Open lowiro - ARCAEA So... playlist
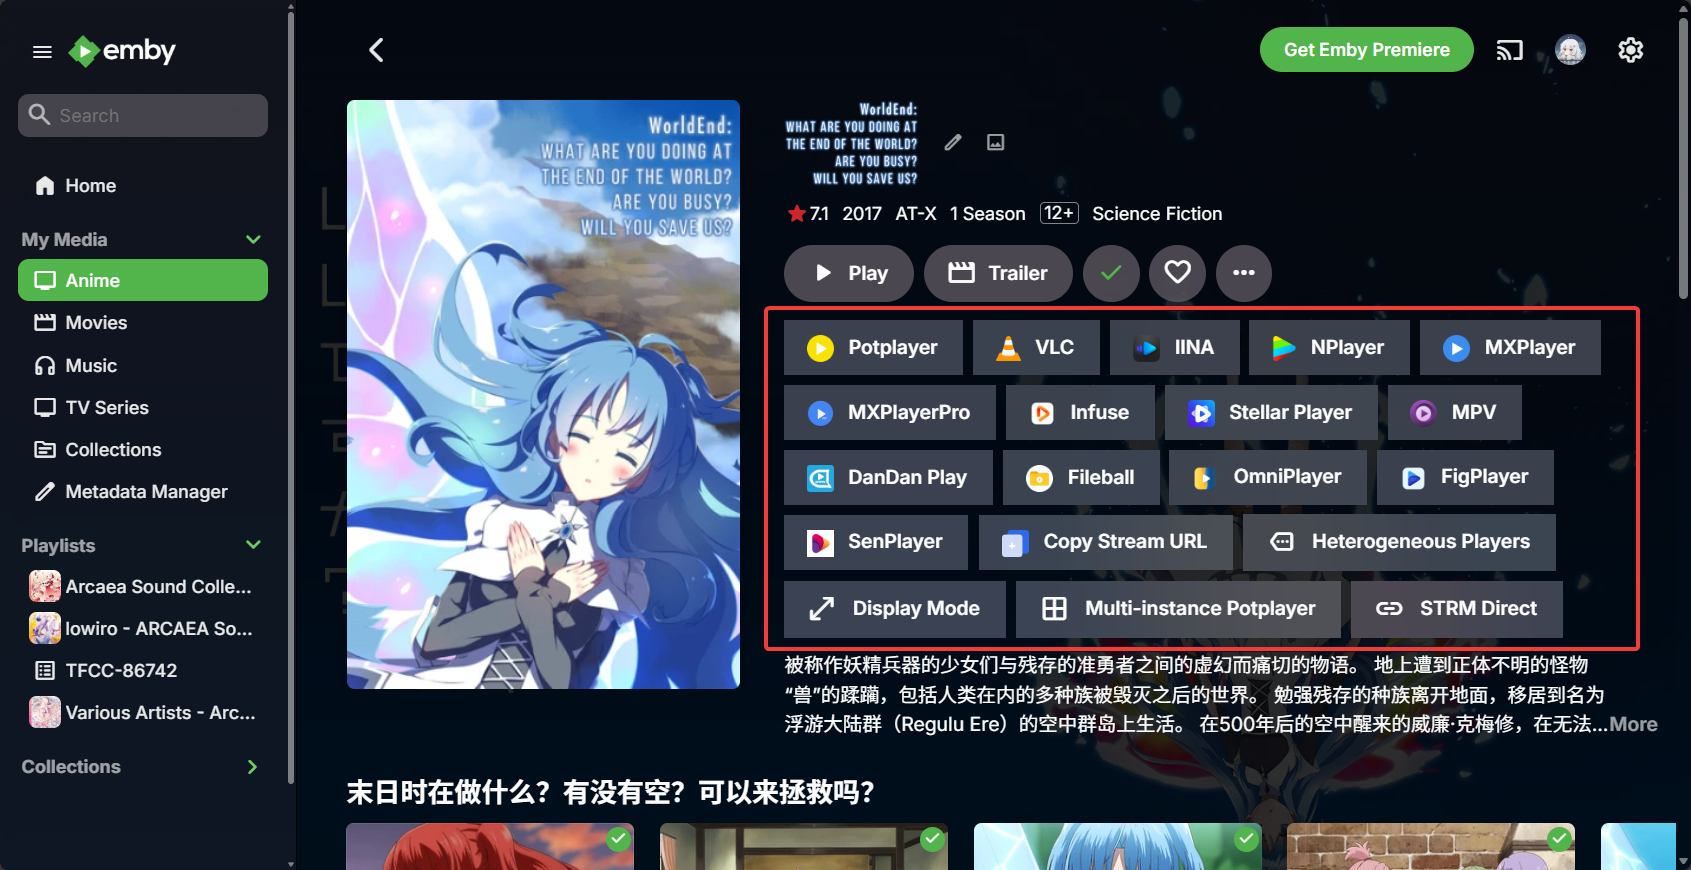The height and width of the screenshot is (870, 1691). (x=143, y=629)
